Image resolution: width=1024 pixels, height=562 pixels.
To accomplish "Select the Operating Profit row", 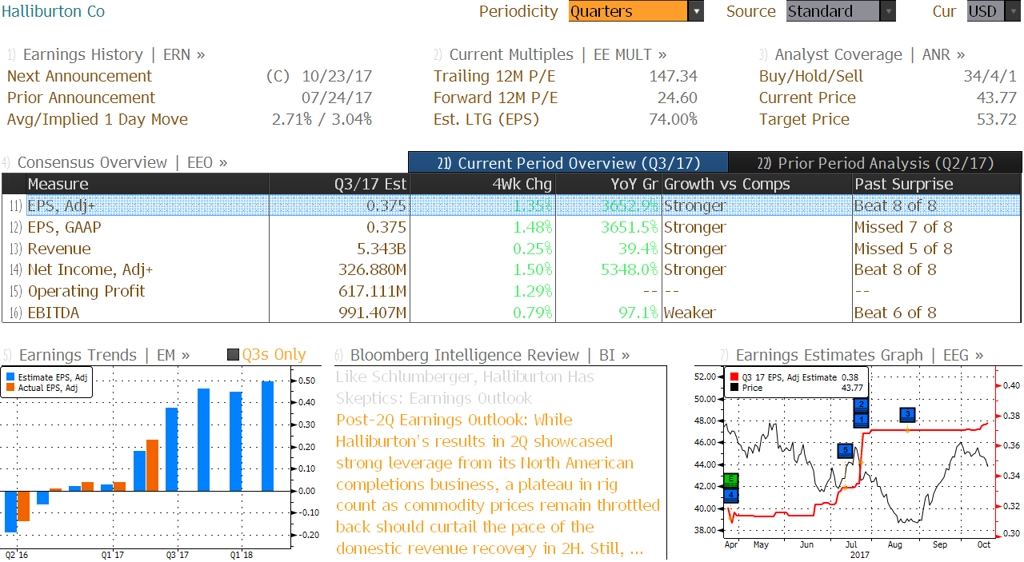I will (x=511, y=291).
